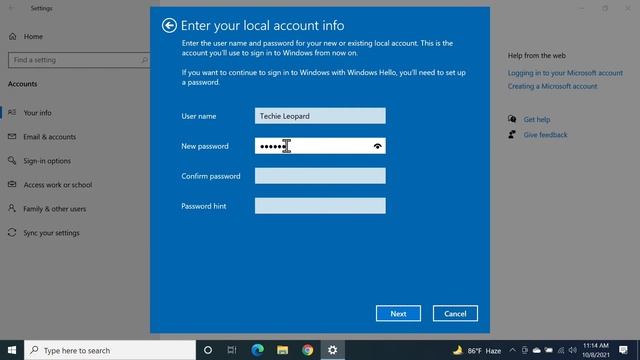Click the Give feedback person icon
This screenshot has width=640, height=360.
click(x=512, y=134)
